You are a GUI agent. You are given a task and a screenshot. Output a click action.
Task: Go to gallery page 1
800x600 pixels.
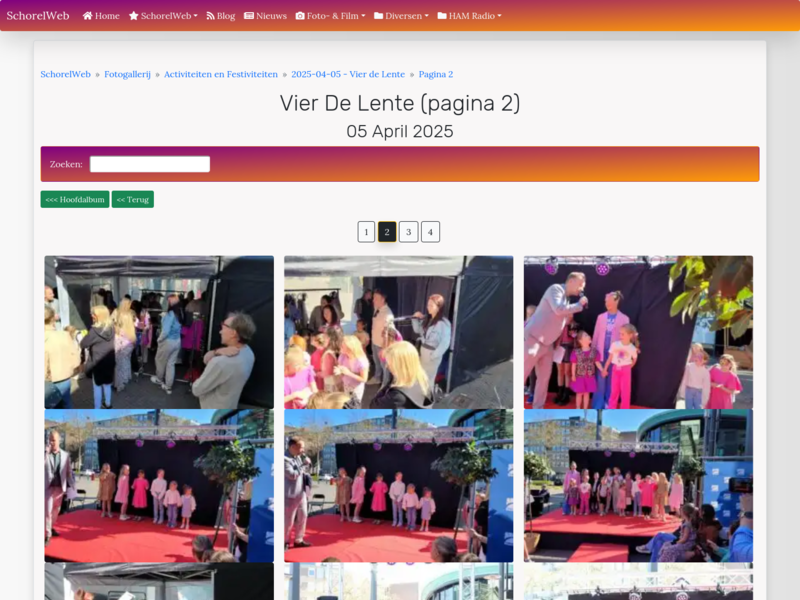pos(366,232)
